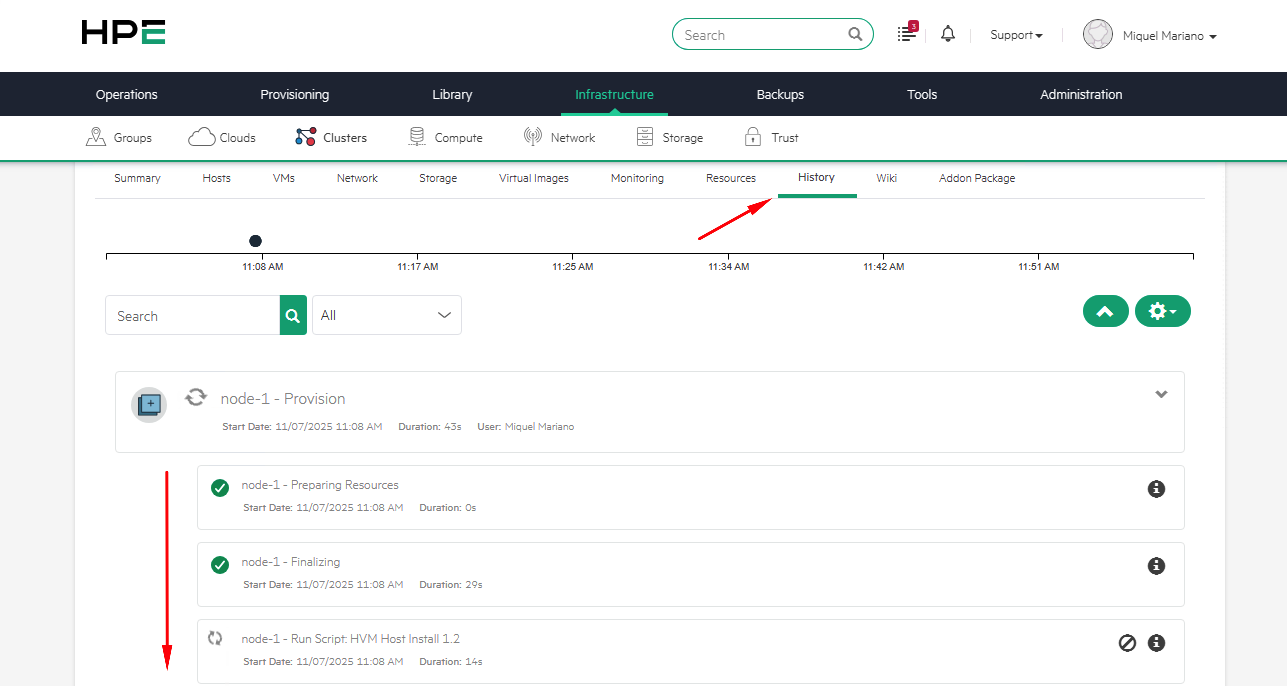Click the Storage submenu icon
This screenshot has height=686, width=1287.
[644, 136]
